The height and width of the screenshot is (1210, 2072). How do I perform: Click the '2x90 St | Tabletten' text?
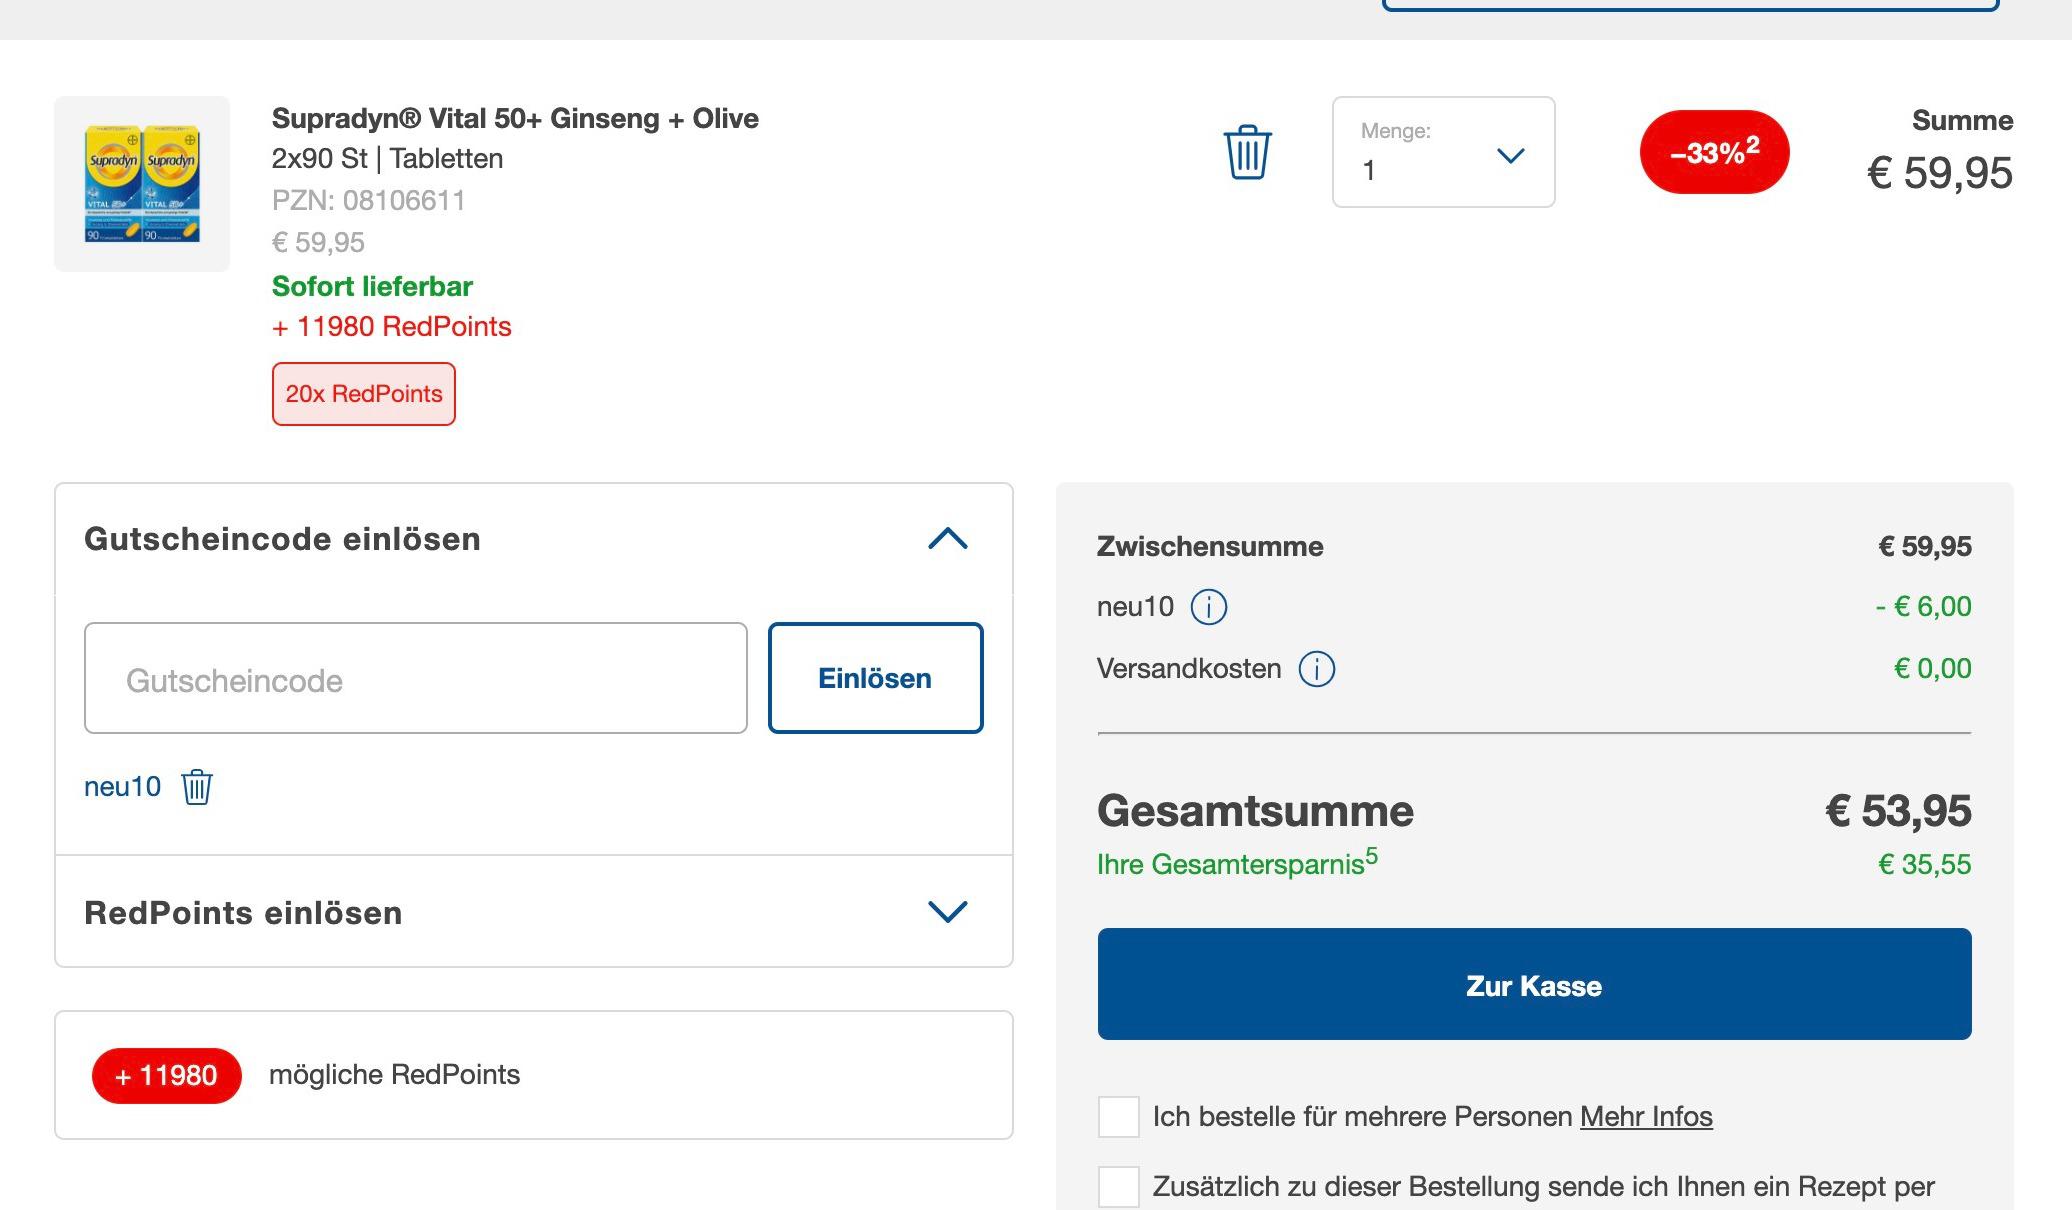click(387, 159)
